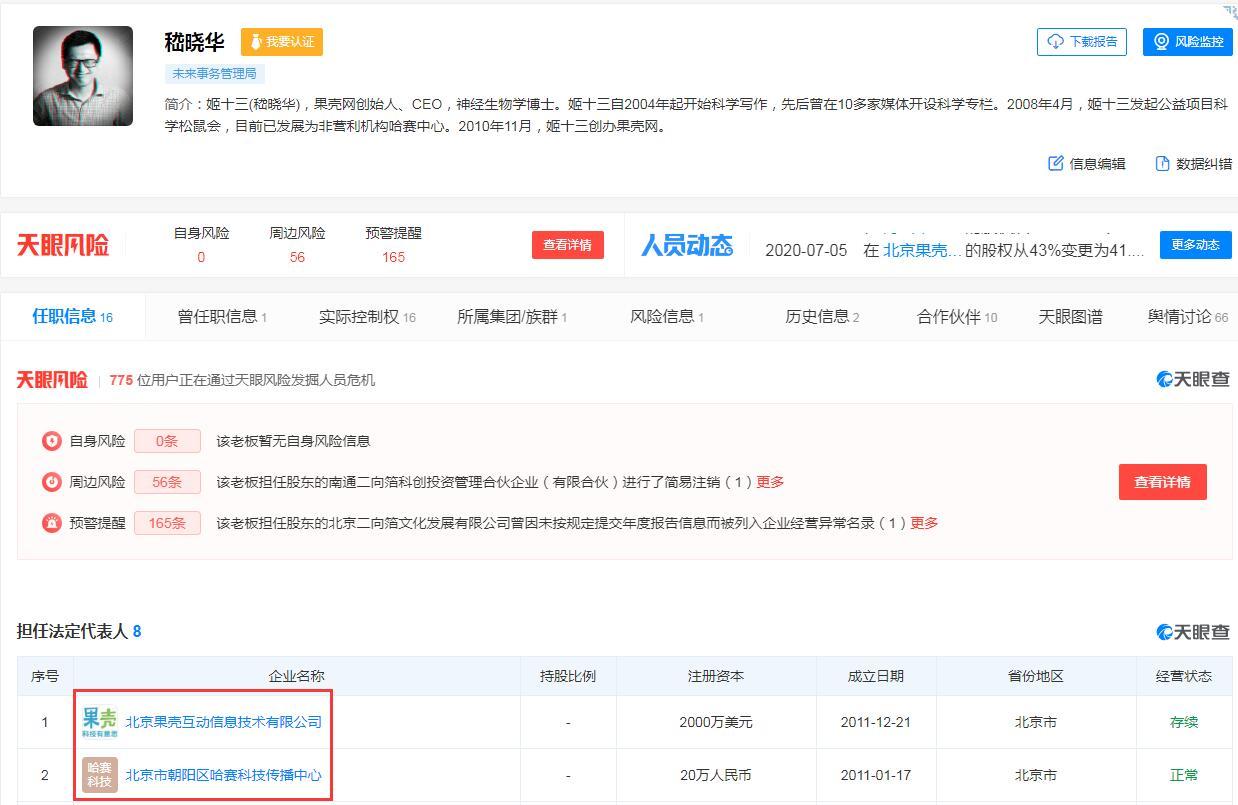Click the 人员动态 heading
Screen dimensions: 1238x805
686,245
